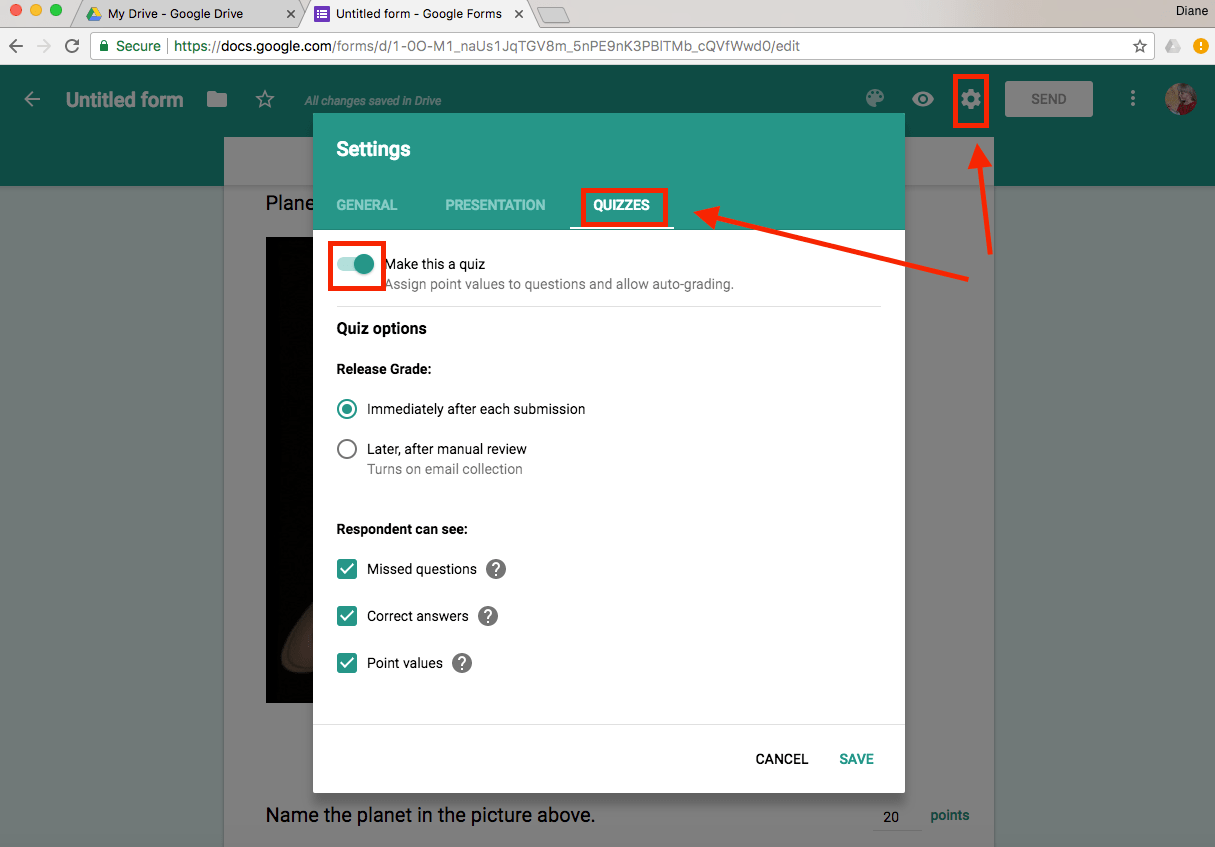Show help for Point values
The height and width of the screenshot is (847, 1215).
462,663
